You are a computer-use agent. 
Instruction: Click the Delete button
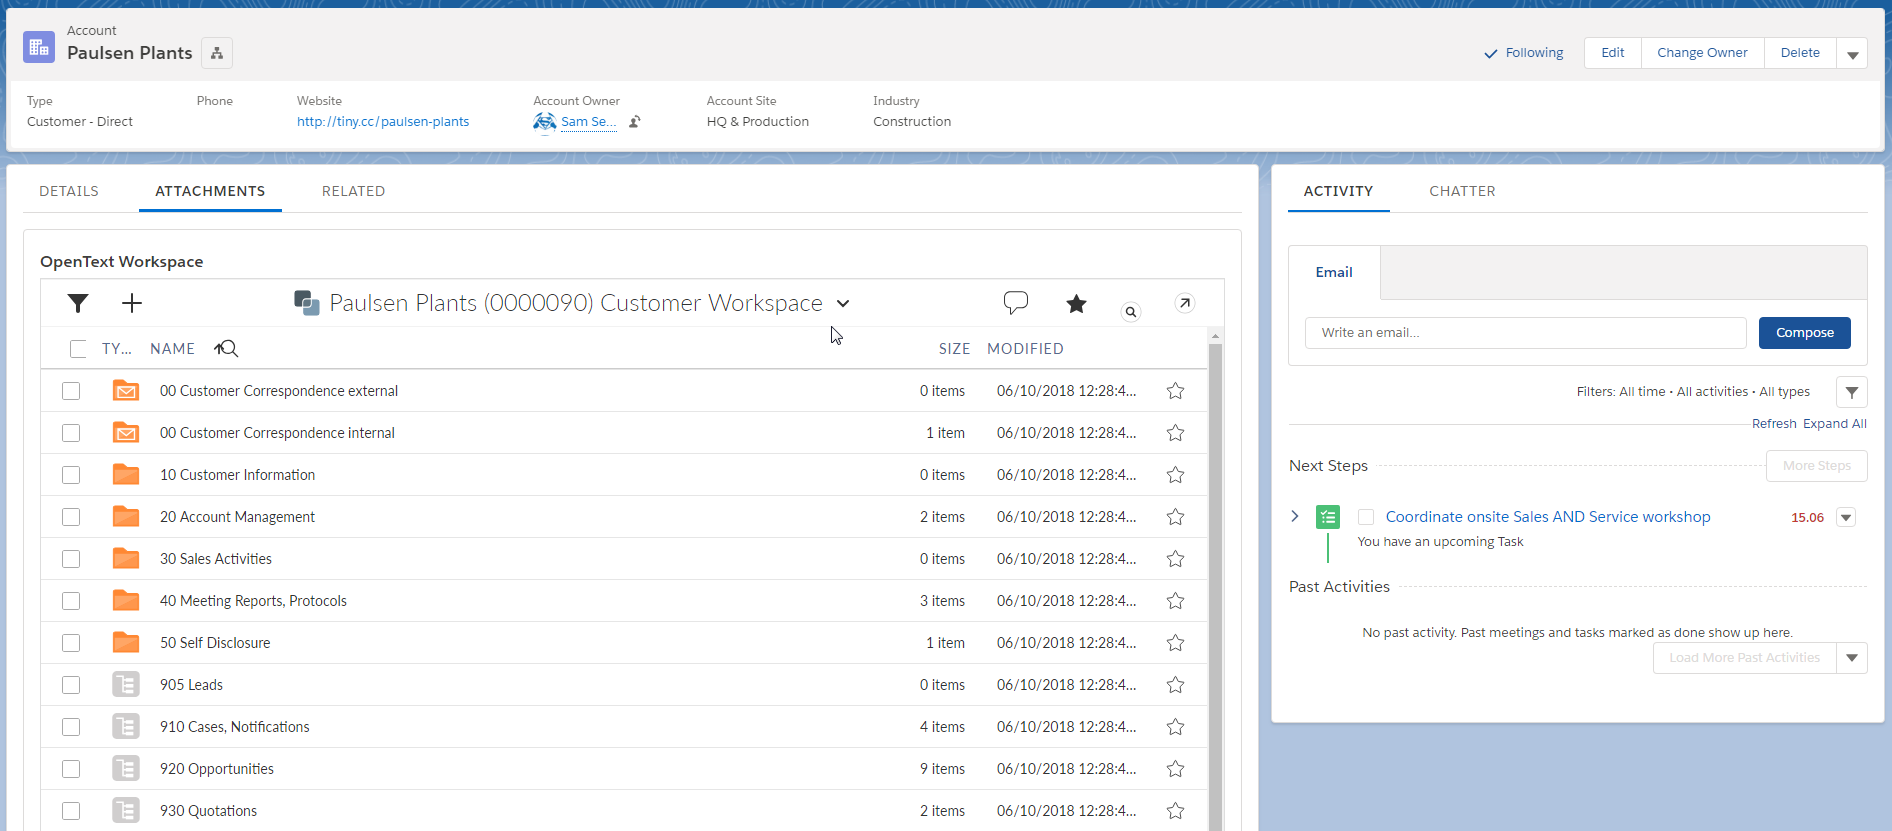coord(1800,53)
